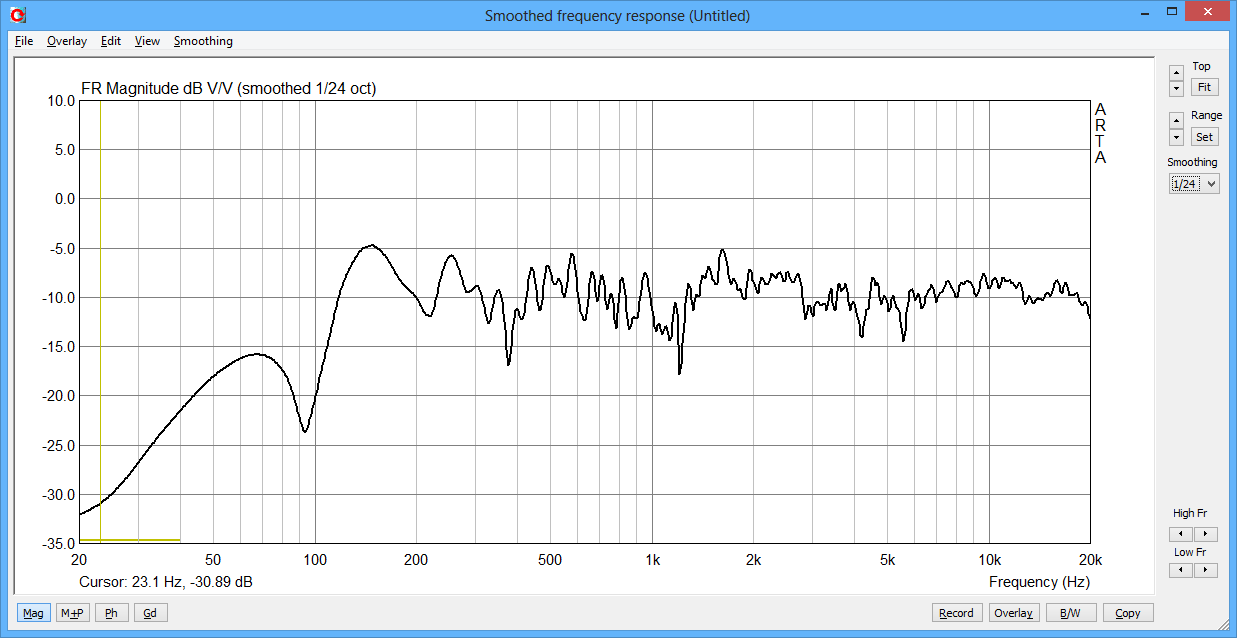Click the ARTA app icon in title bar
The height and width of the screenshot is (638, 1237).
pyautogui.click(x=17, y=15)
